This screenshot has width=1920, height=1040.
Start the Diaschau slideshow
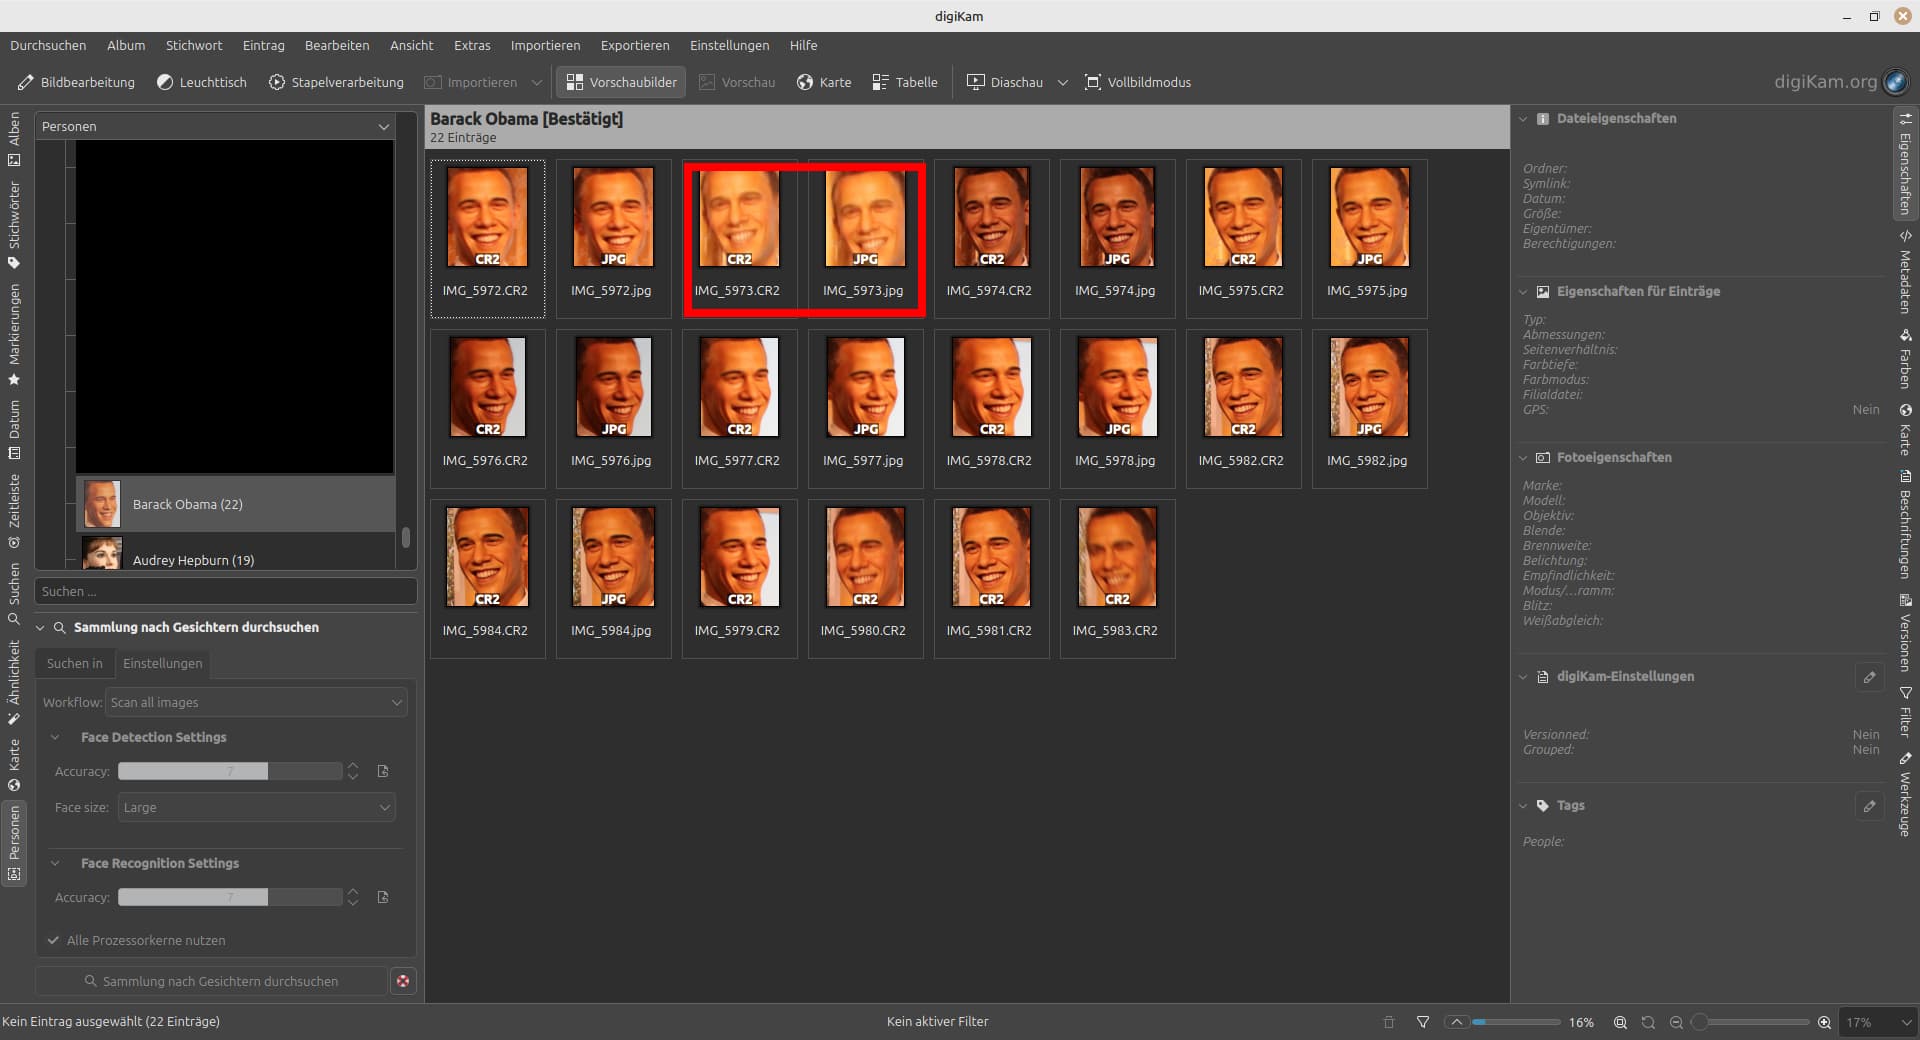[1005, 82]
